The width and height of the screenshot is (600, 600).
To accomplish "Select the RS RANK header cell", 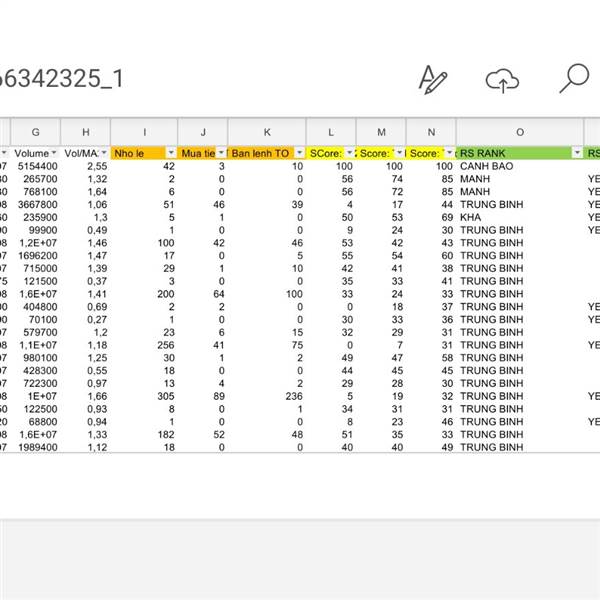I will click(520, 153).
